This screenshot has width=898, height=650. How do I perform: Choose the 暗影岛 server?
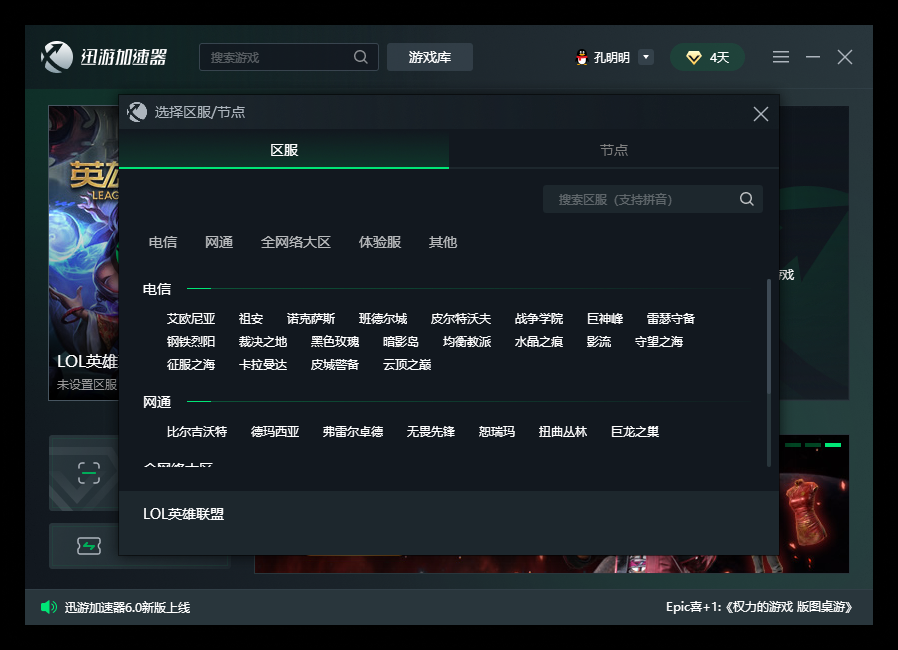pyautogui.click(x=401, y=342)
